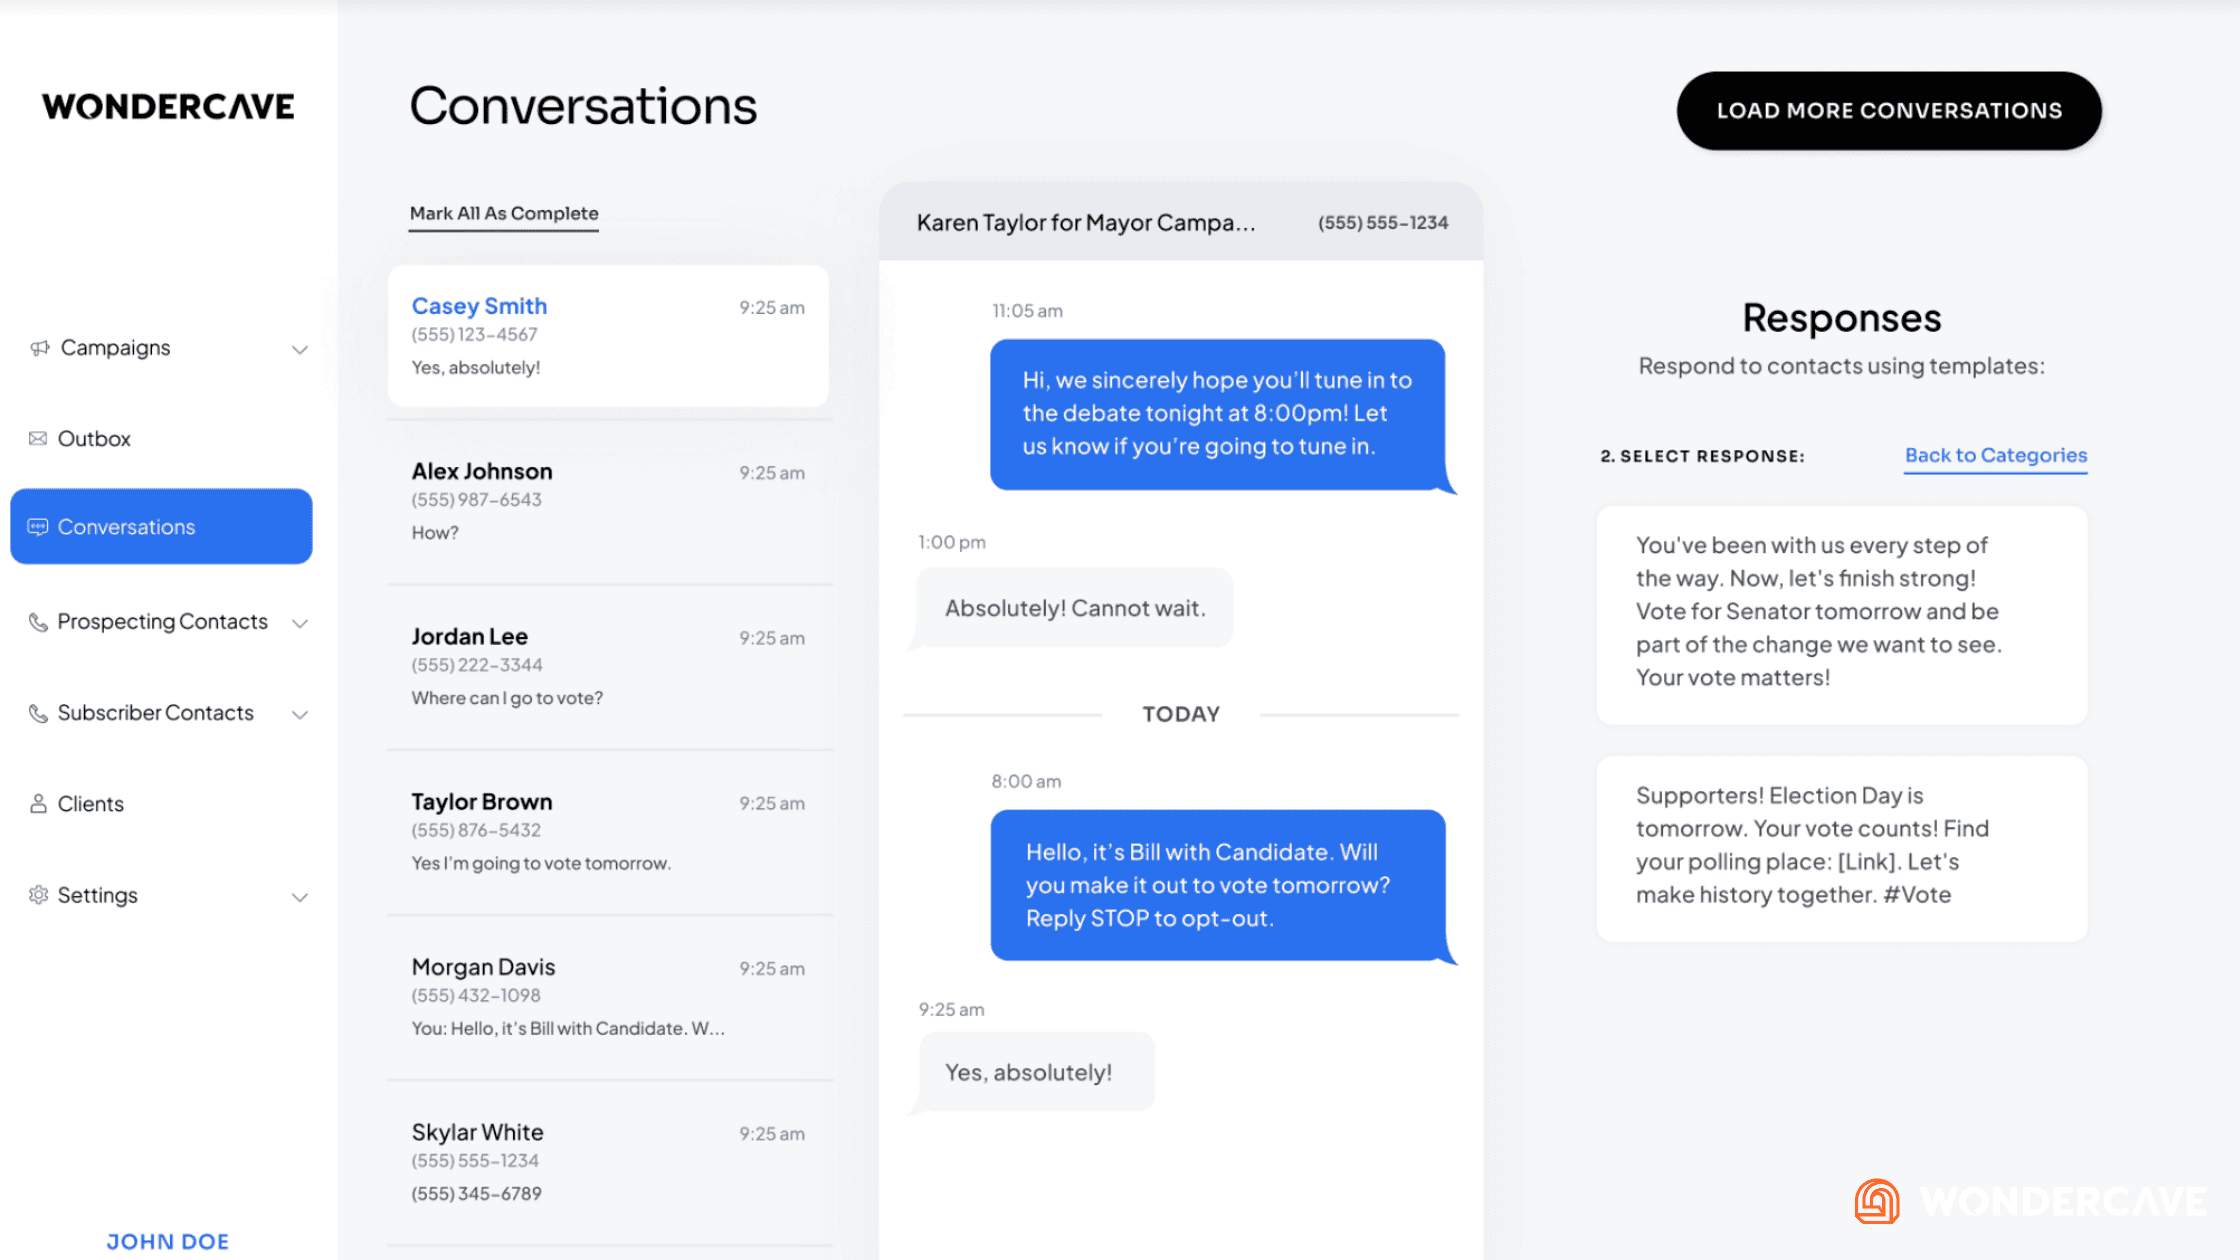Image resolution: width=2240 pixels, height=1260 pixels.
Task: Expand the Settings chevron
Action: tap(299, 897)
